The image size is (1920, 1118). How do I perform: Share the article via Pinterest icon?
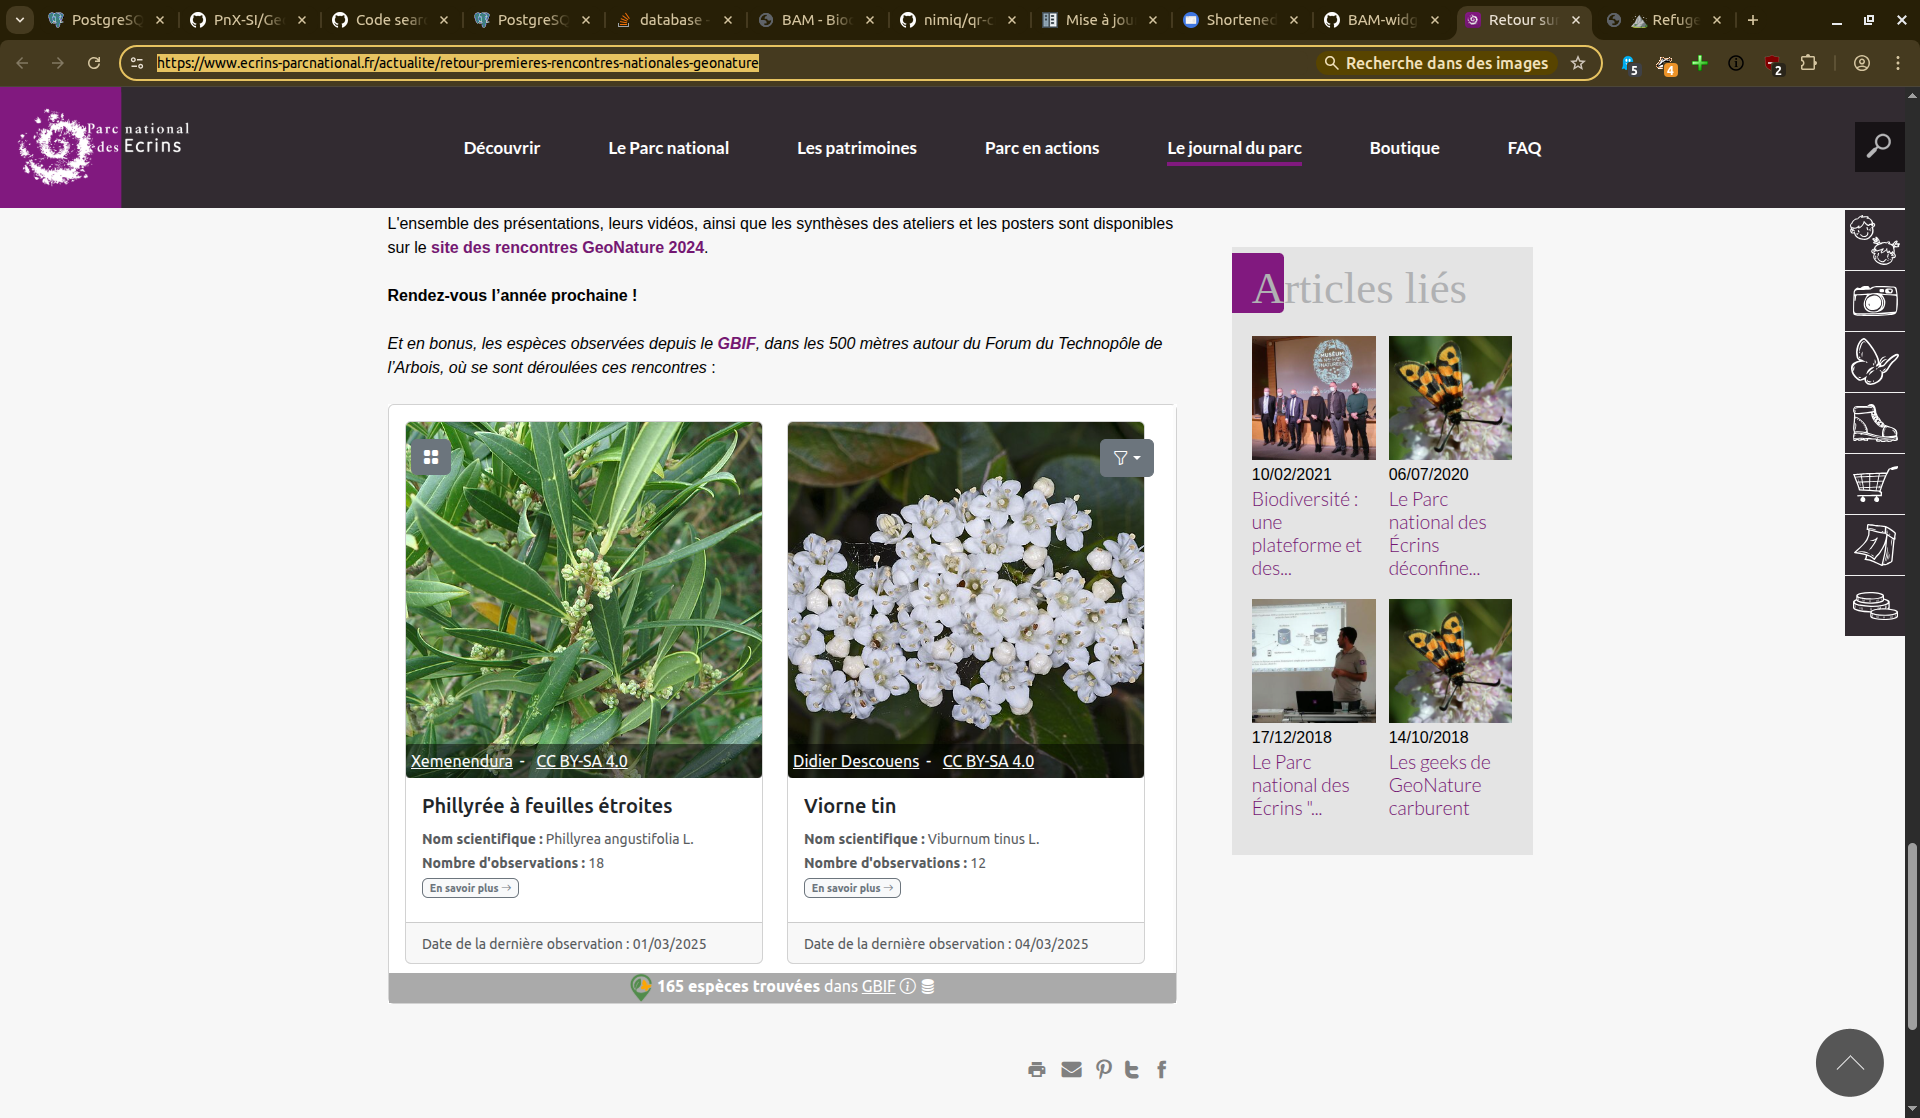pos(1103,1070)
